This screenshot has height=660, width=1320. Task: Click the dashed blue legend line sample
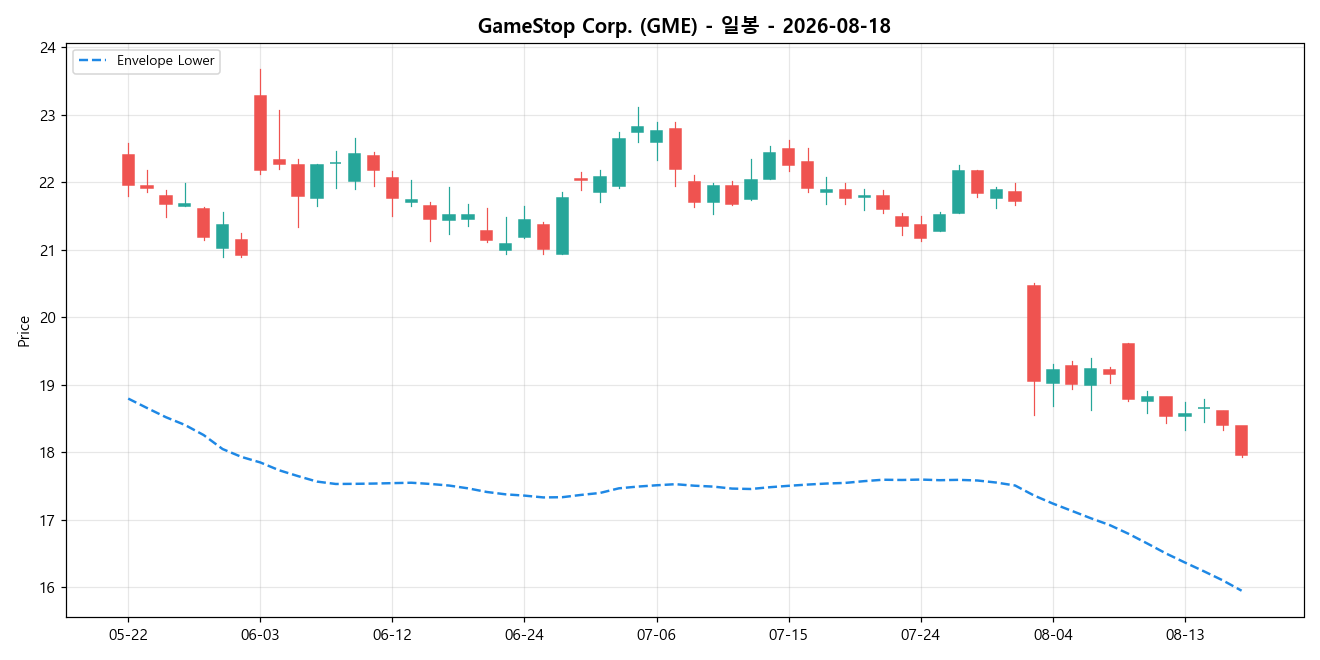pos(93,61)
